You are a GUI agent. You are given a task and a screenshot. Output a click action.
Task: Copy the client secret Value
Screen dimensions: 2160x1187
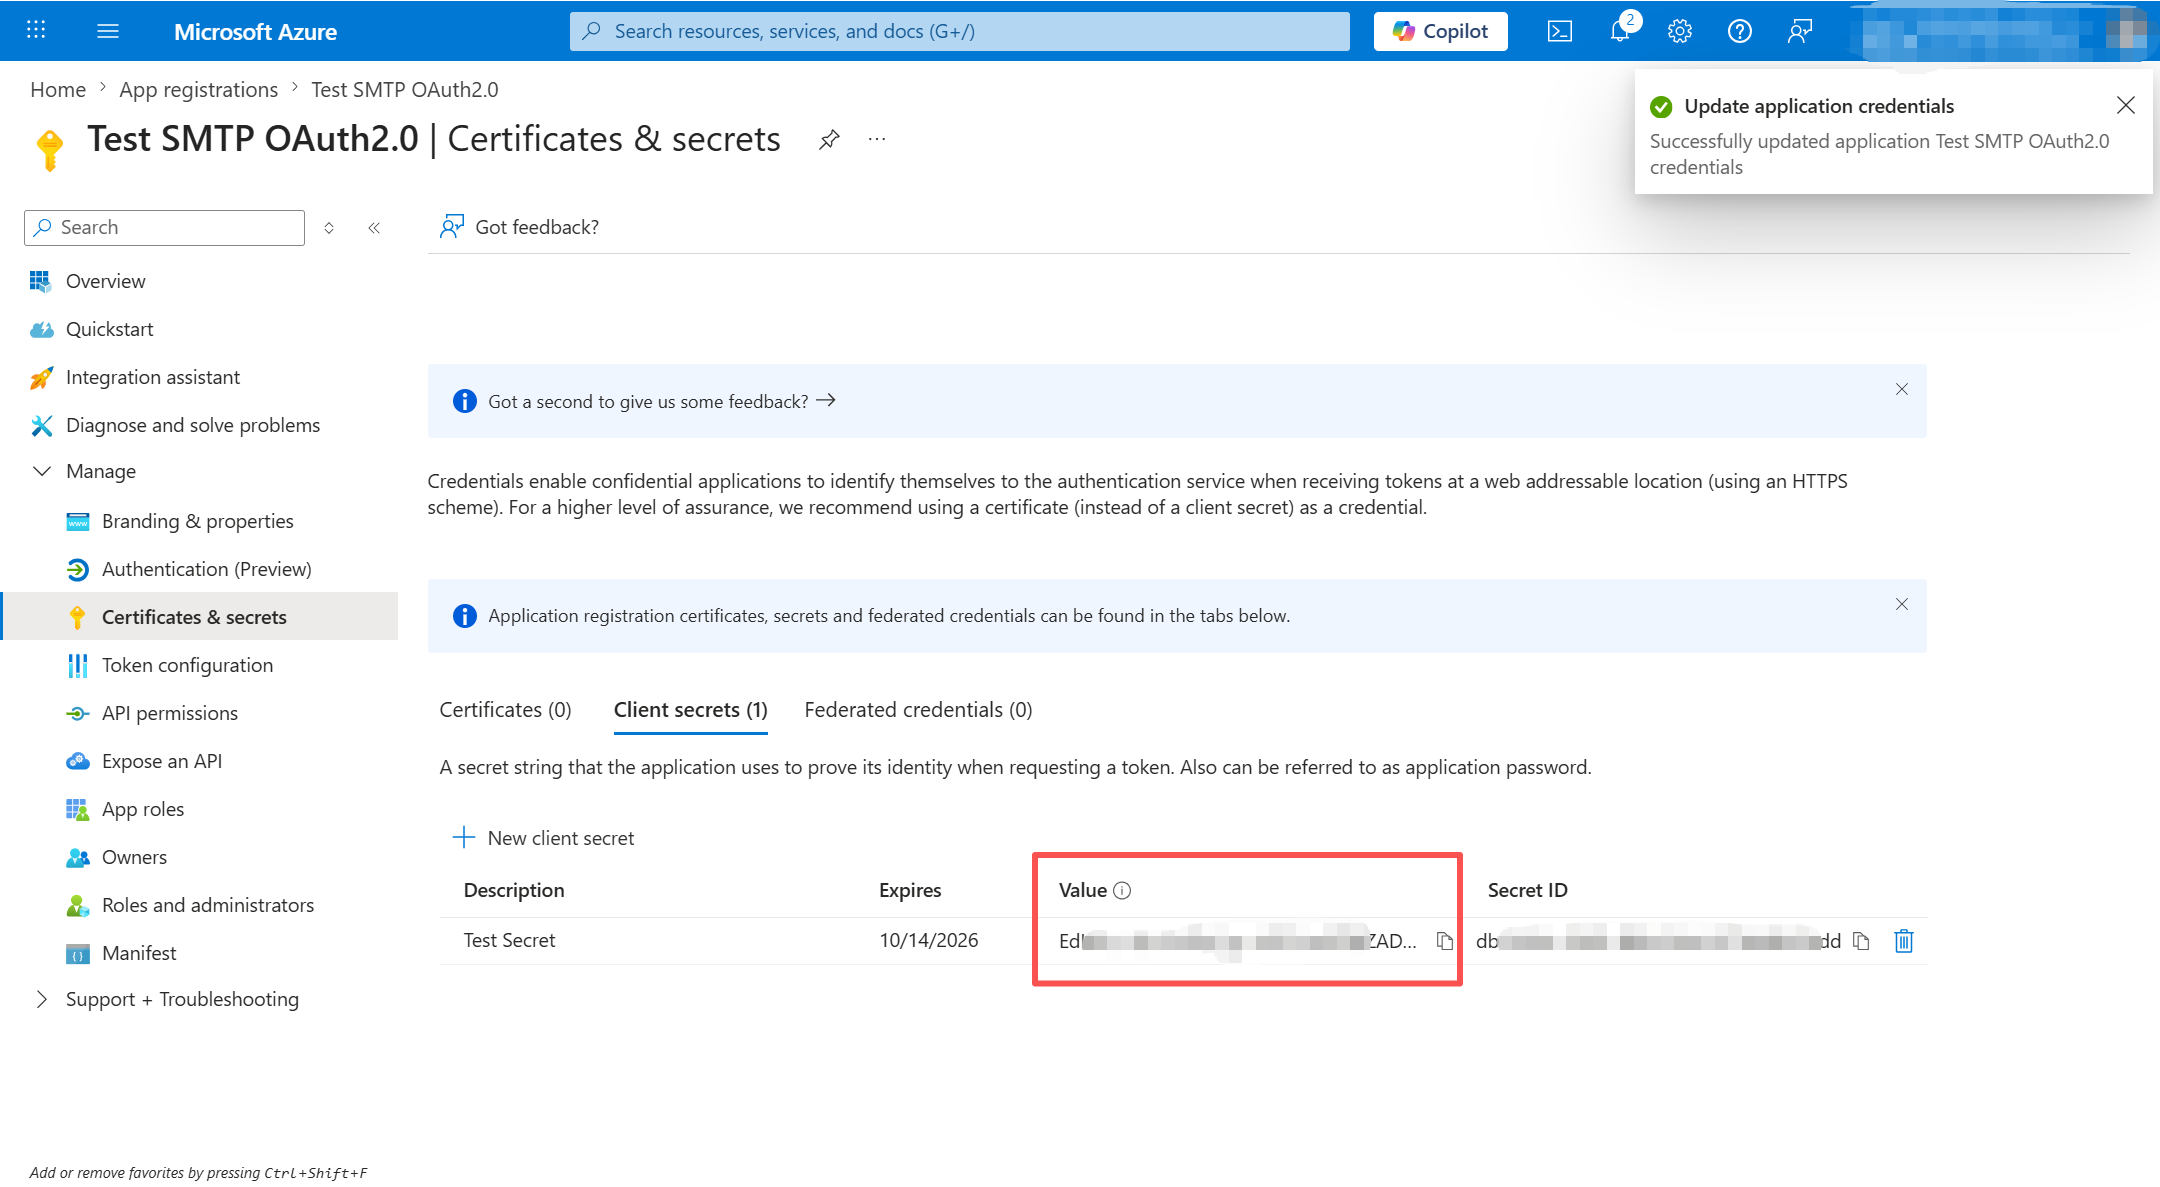[x=1444, y=941]
